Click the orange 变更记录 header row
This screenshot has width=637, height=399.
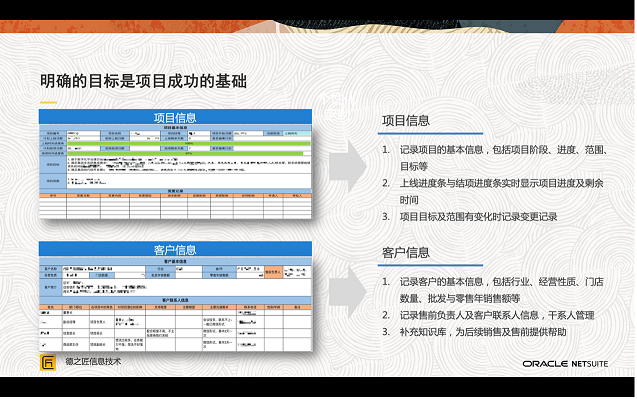point(175,195)
